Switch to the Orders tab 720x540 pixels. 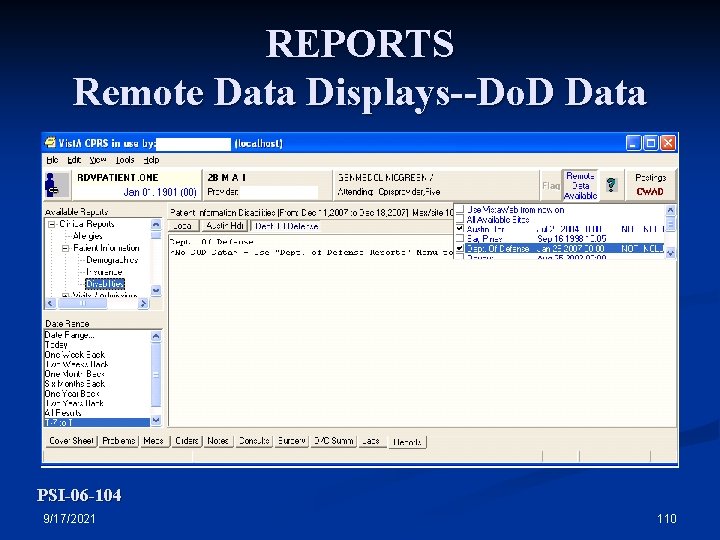tap(186, 441)
